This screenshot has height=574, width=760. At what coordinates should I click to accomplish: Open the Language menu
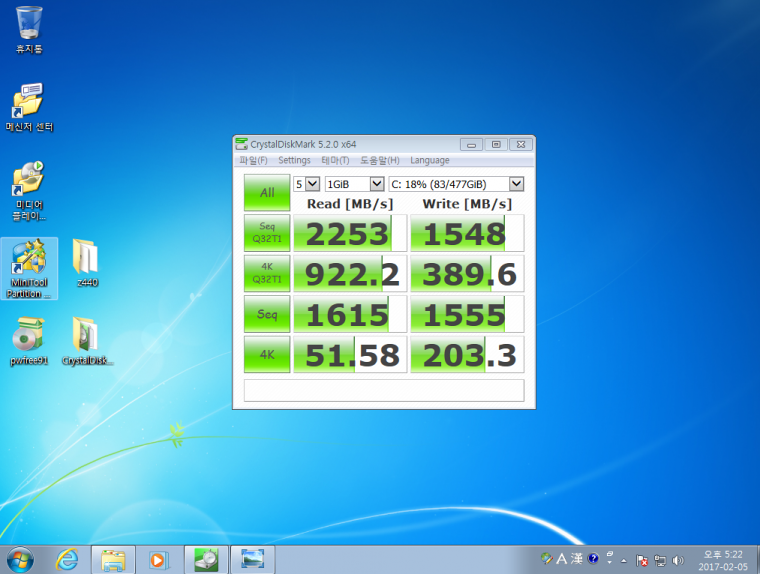[x=429, y=160]
